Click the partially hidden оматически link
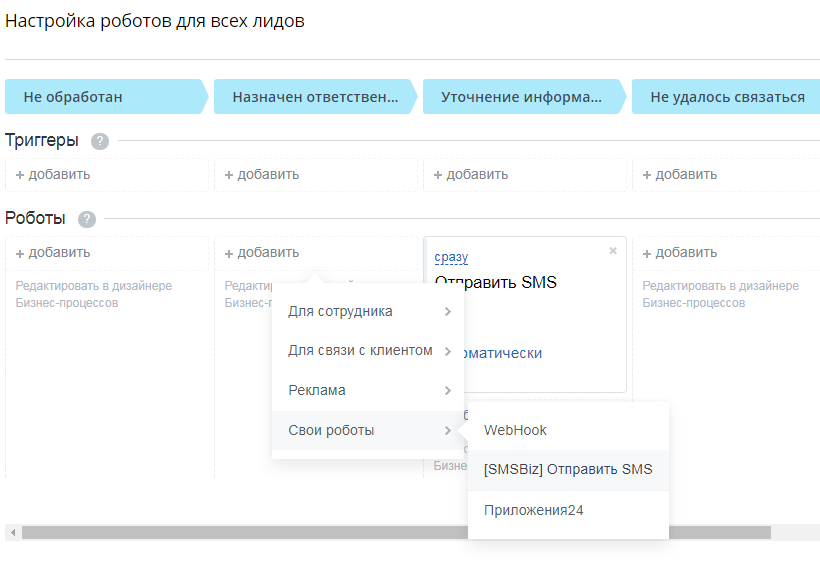This screenshot has height=567, width=820. click(503, 354)
